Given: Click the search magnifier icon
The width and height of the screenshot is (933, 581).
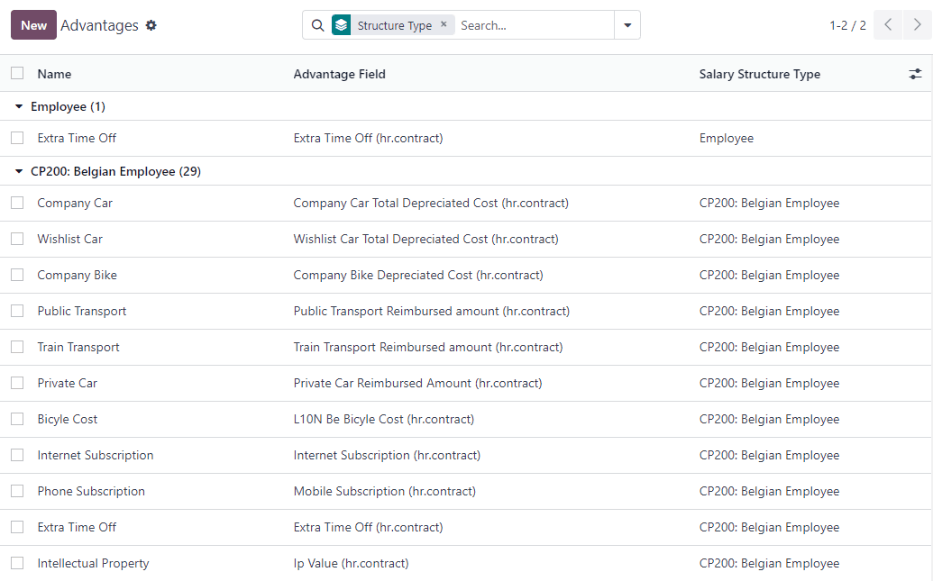Looking at the screenshot, I should point(318,26).
